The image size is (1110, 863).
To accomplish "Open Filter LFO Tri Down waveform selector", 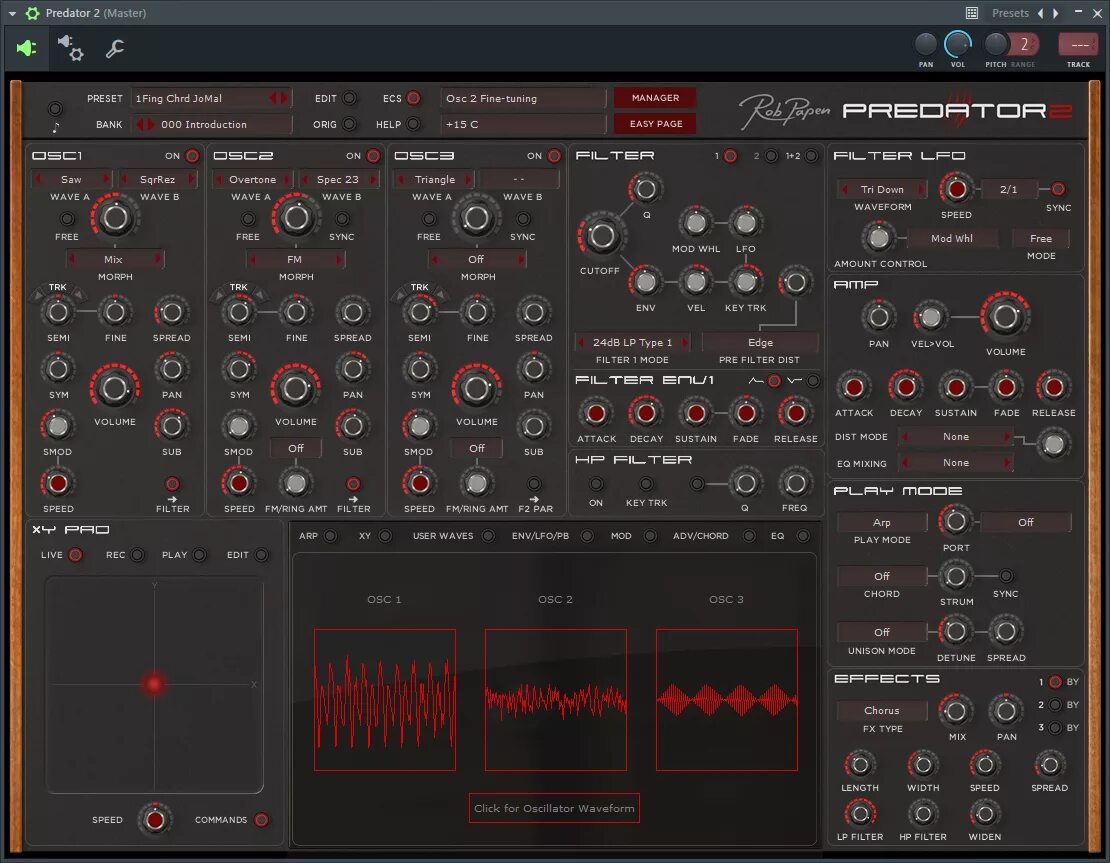I will (882, 190).
